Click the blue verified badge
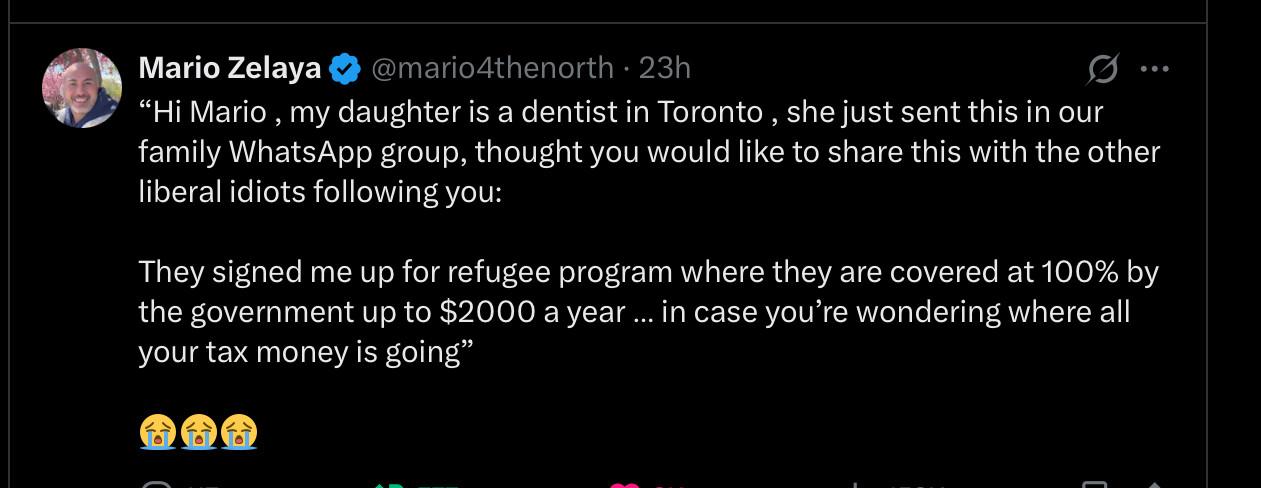The width and height of the screenshot is (1261, 488). (x=346, y=69)
